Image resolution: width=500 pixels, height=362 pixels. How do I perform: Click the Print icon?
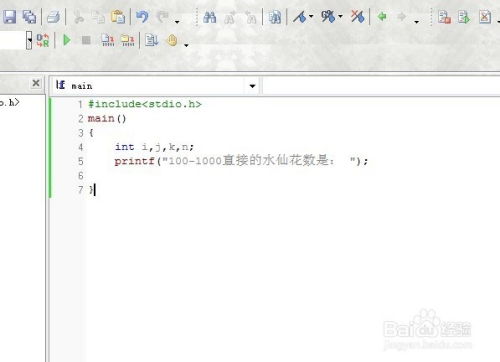pos(53,17)
